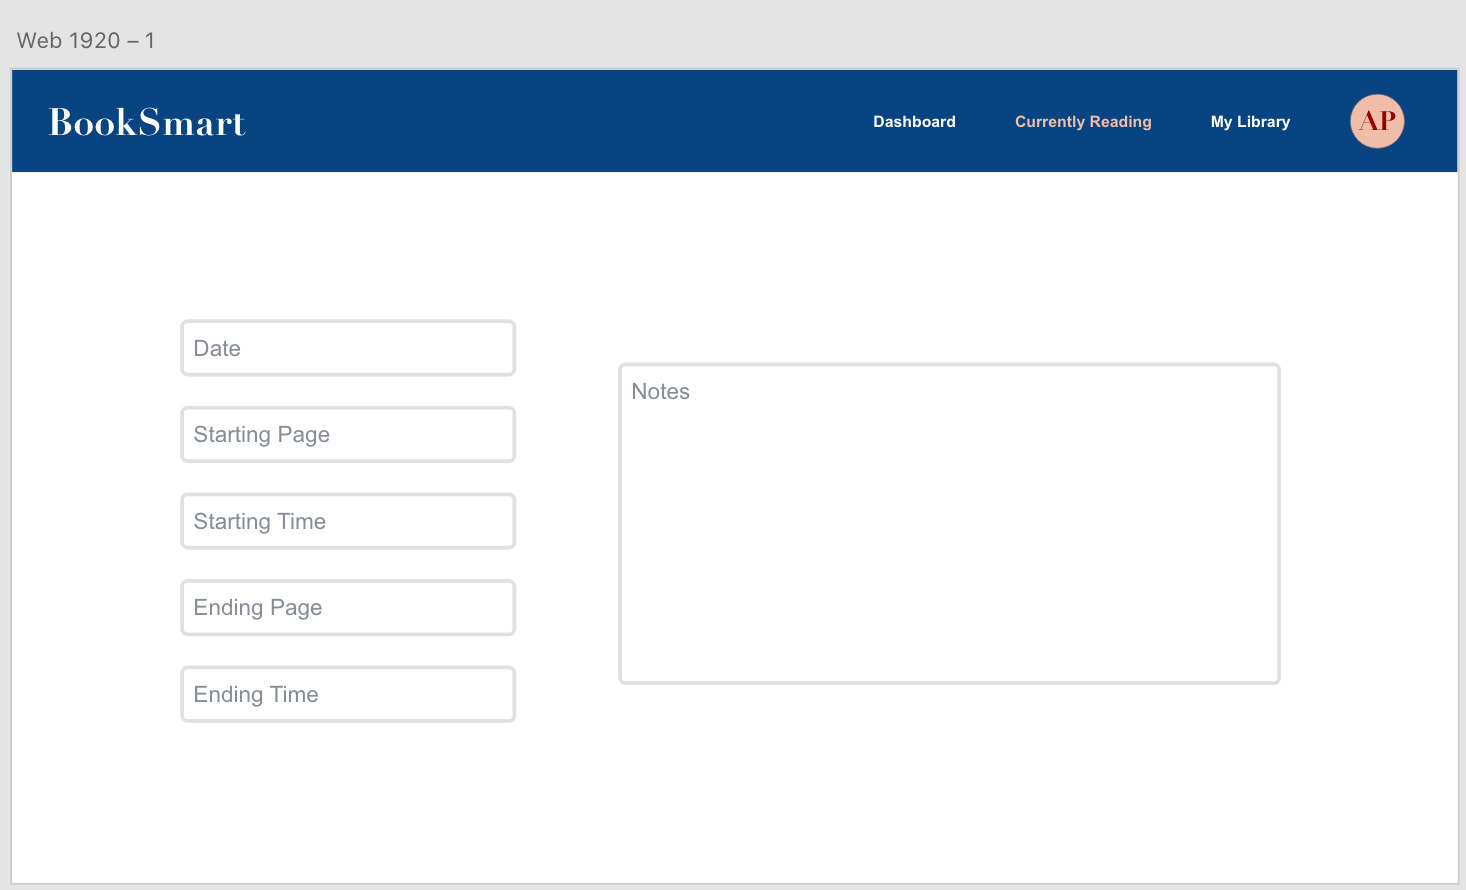
Task: Select the Starting Time field
Action: (x=348, y=521)
